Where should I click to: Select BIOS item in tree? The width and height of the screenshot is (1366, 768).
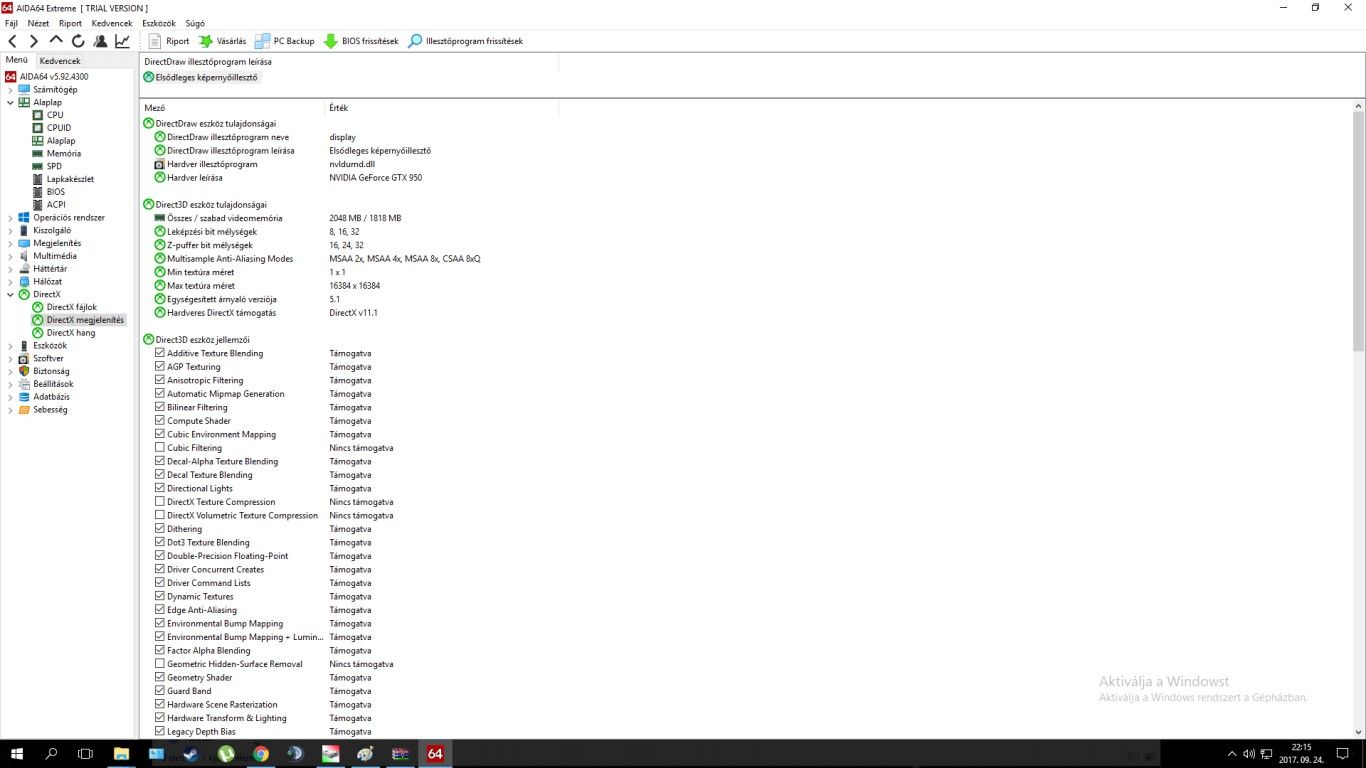(56, 192)
